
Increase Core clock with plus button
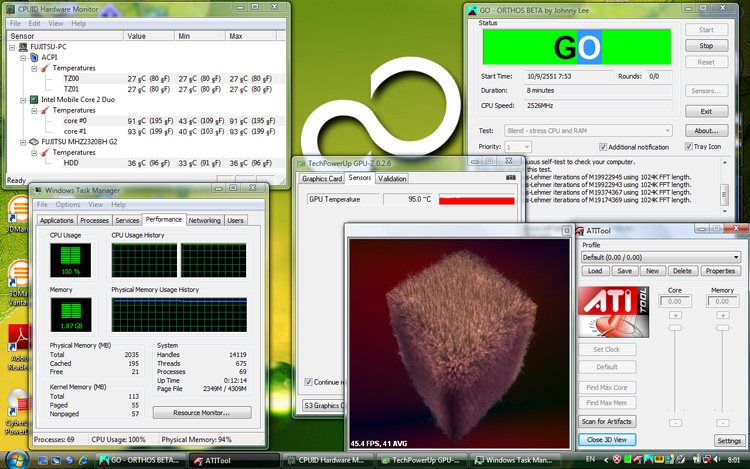(x=675, y=315)
